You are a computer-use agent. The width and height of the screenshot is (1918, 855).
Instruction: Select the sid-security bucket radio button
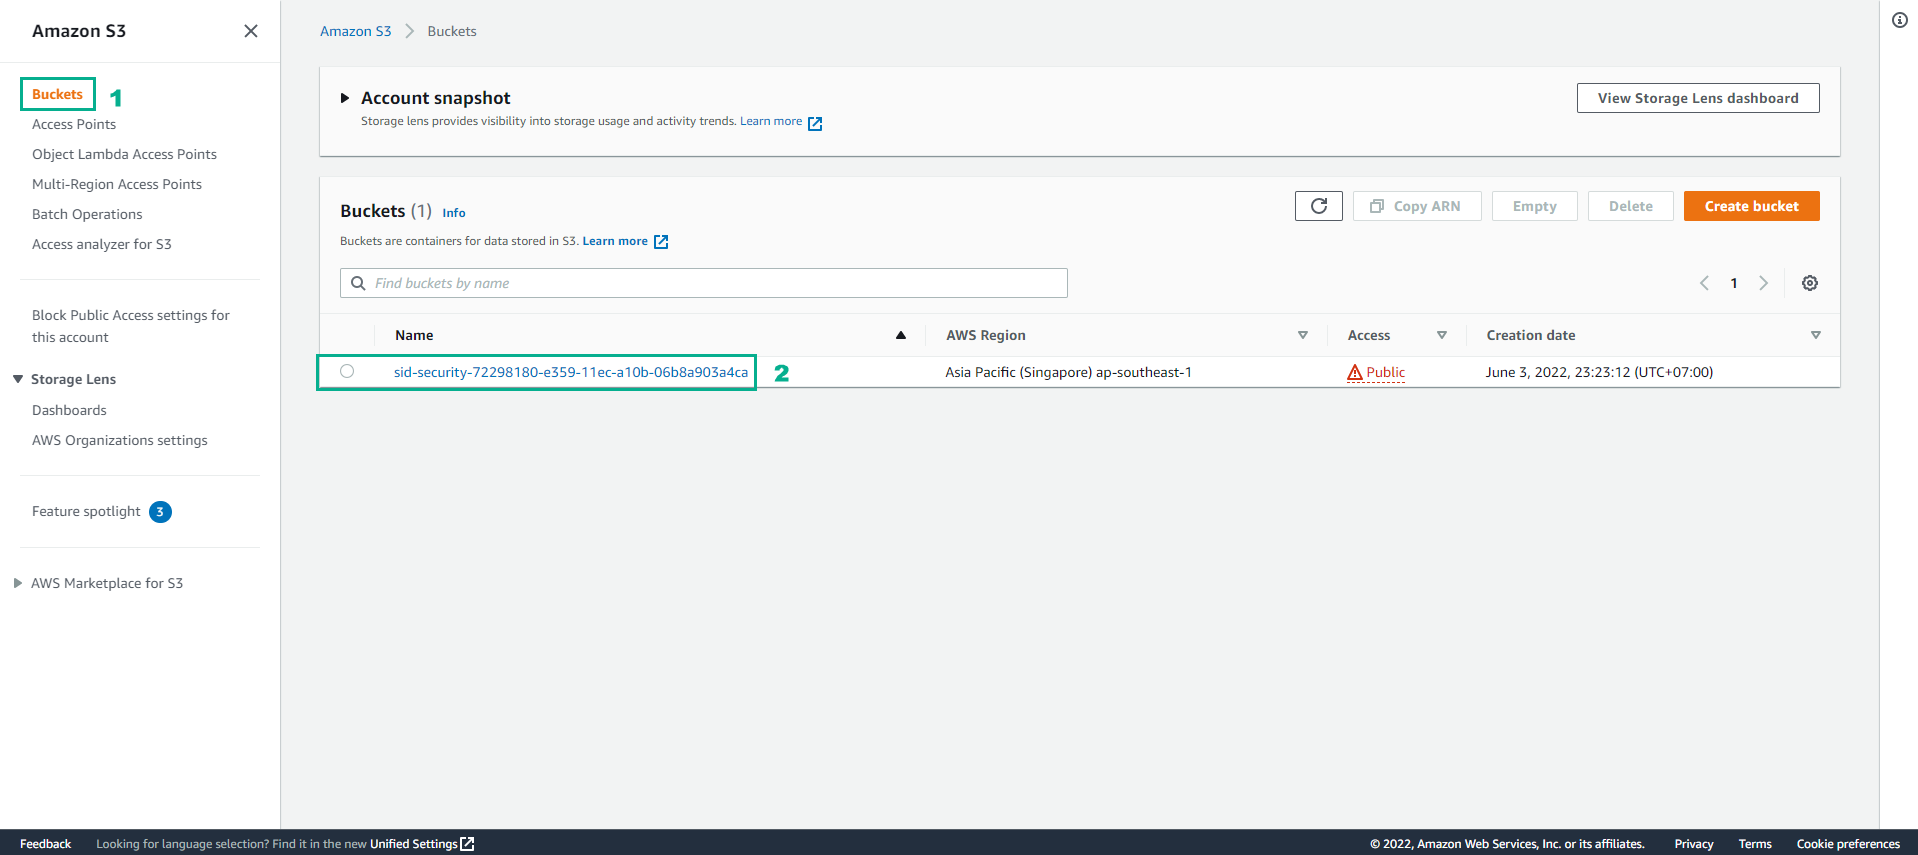(x=347, y=371)
